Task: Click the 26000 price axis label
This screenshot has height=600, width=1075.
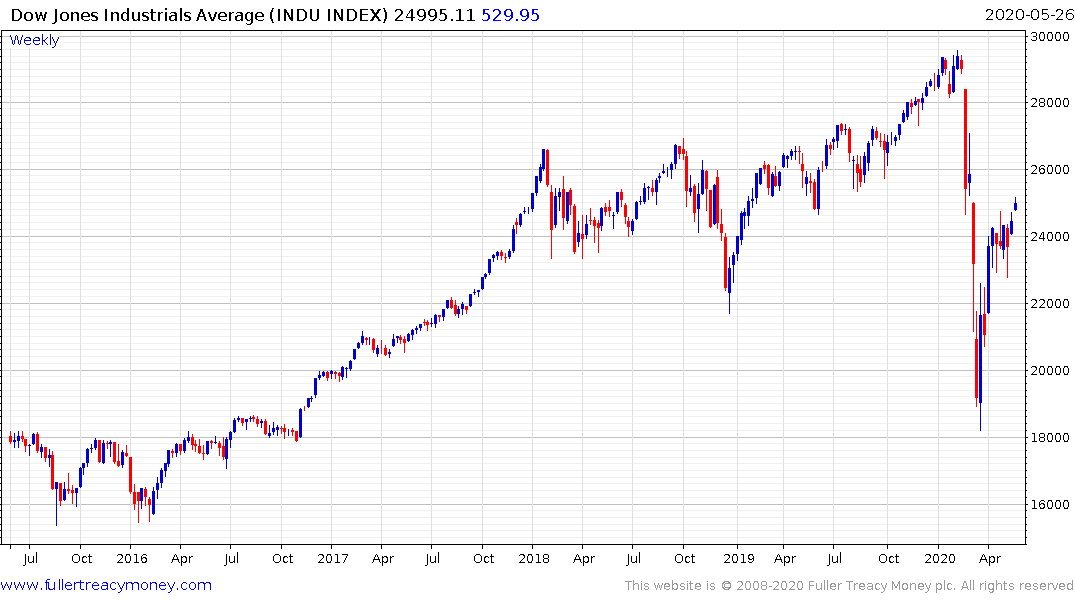Action: (x=1050, y=170)
